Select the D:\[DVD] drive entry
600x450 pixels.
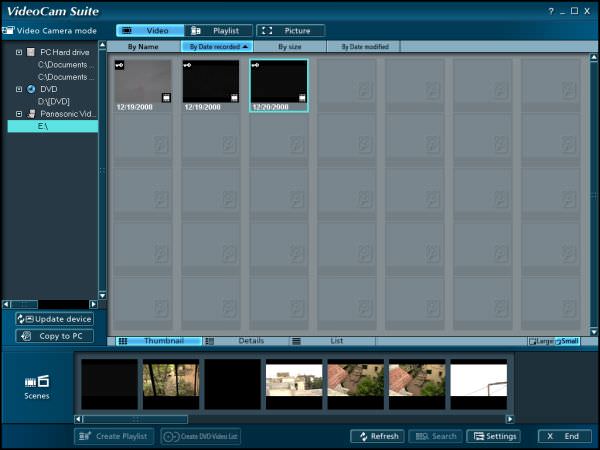54,101
